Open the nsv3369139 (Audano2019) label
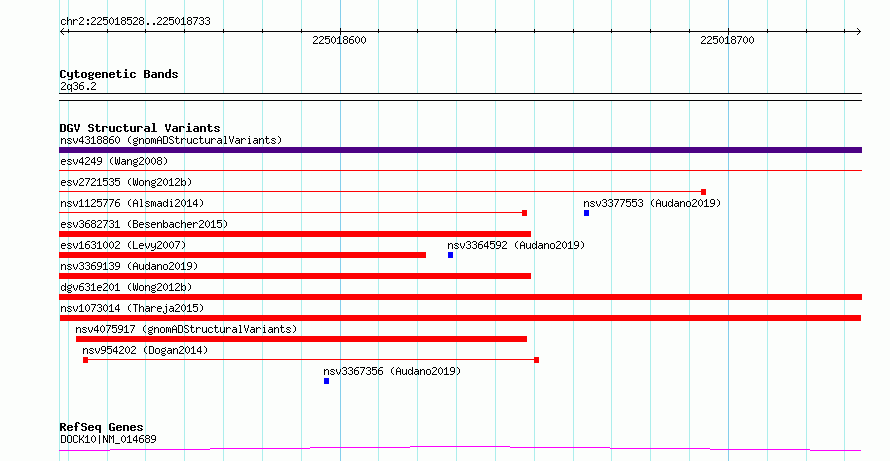Screen dimensions: 890x461 click(x=129, y=266)
